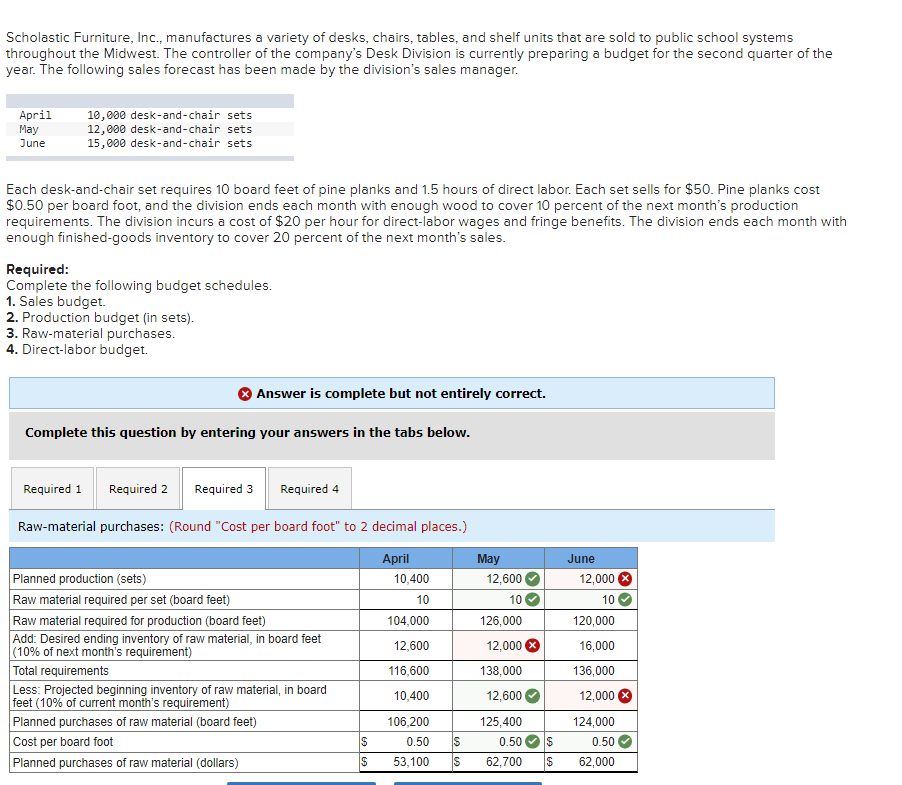Click the rounding instruction in red text
The width and height of the screenshot is (902, 785).
tap(318, 526)
